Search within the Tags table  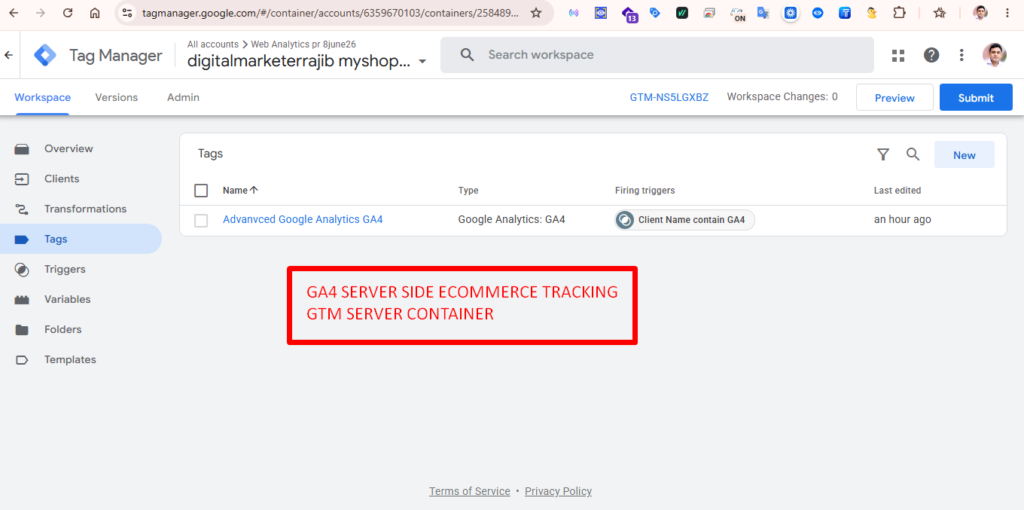(x=913, y=155)
